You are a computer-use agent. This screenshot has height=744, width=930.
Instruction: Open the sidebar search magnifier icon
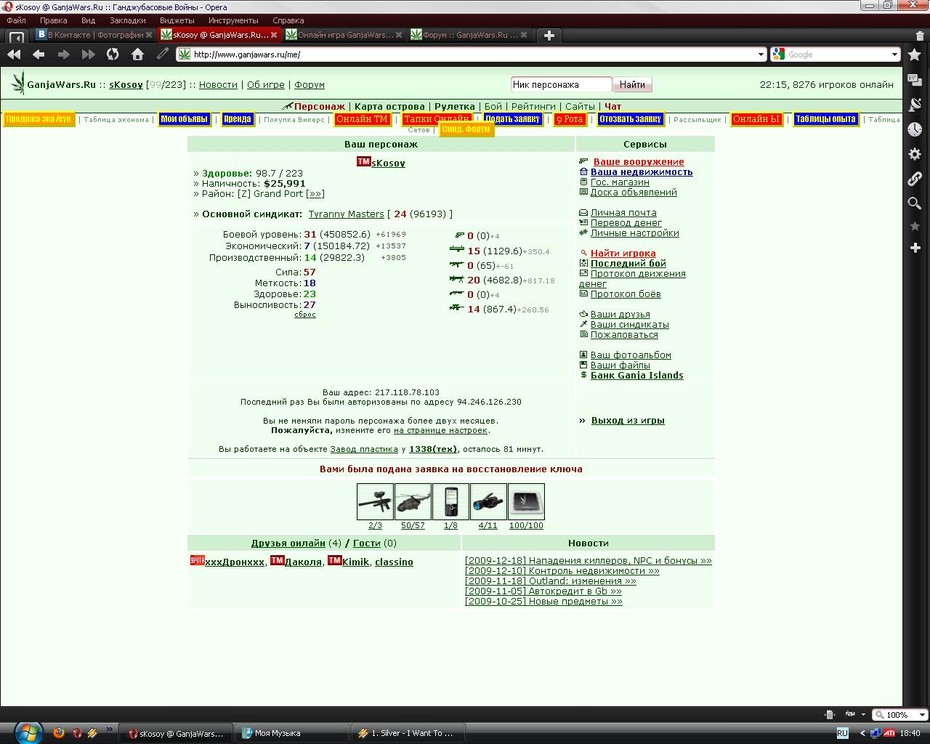(915, 204)
